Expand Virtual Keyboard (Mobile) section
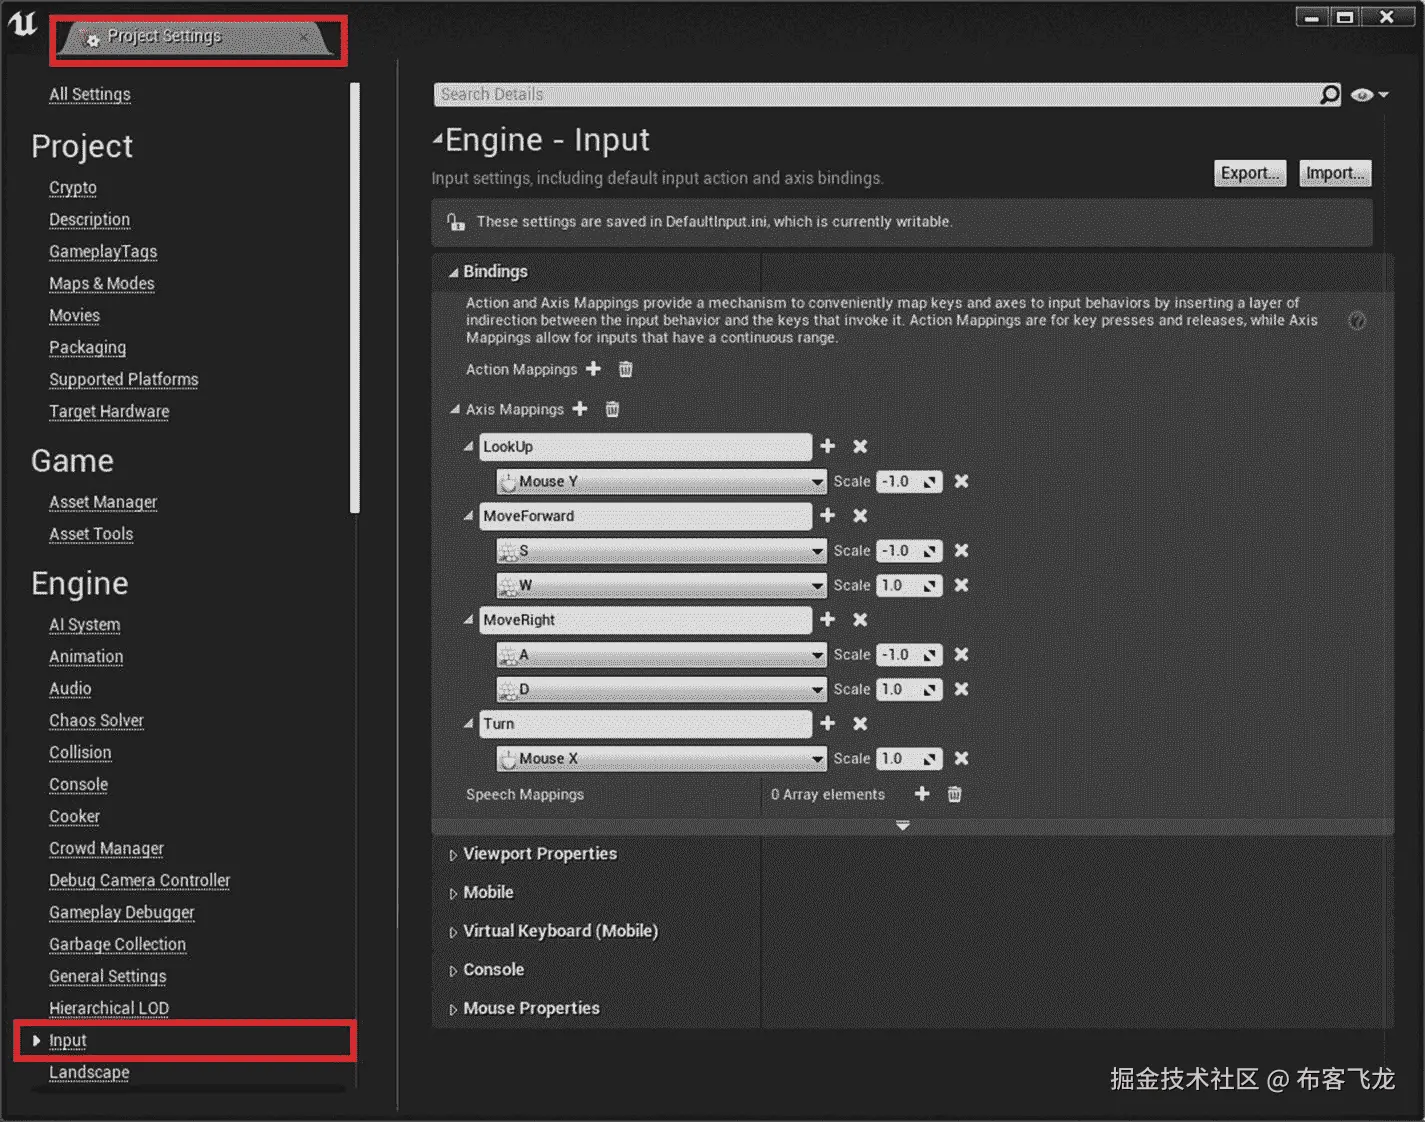Viewport: 1425px width, 1122px height. click(x=453, y=932)
